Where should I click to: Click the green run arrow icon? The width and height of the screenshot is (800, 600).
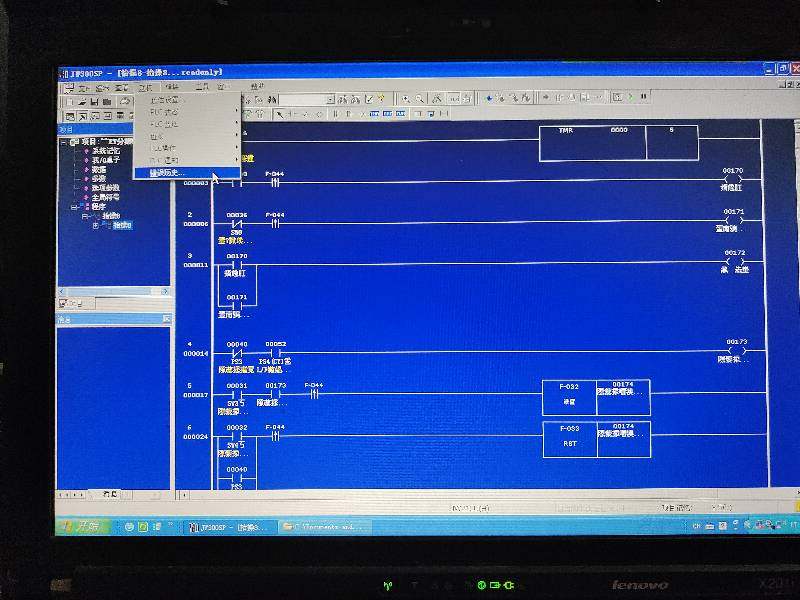[631, 96]
